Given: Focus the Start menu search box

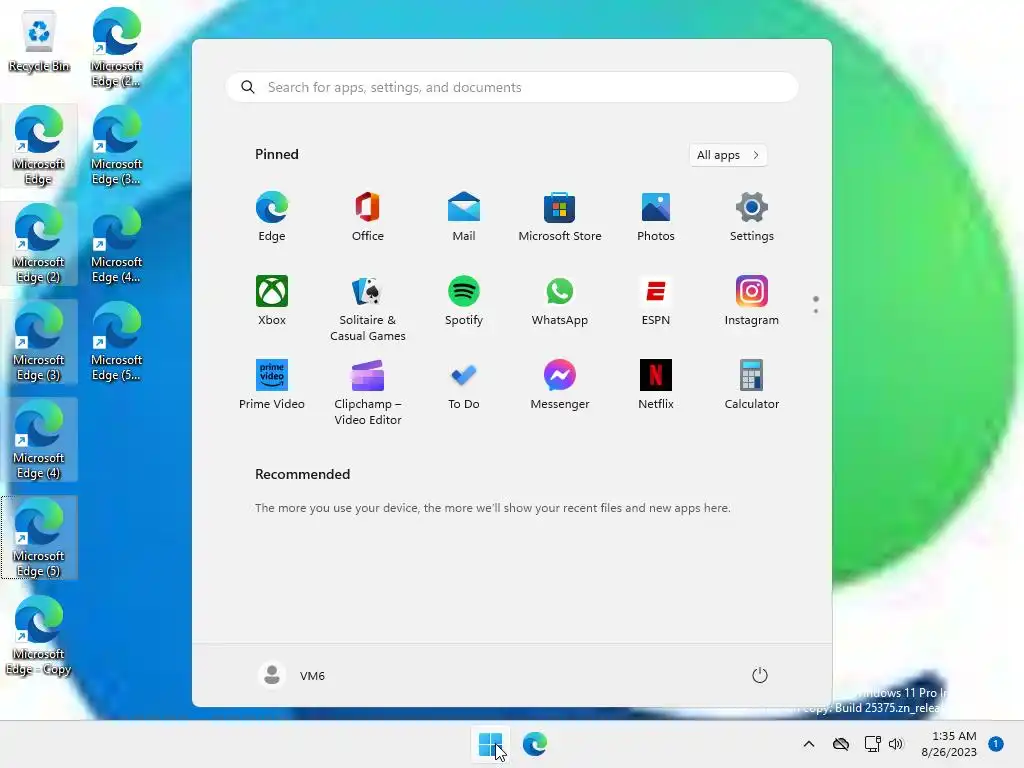Looking at the screenshot, I should [512, 87].
